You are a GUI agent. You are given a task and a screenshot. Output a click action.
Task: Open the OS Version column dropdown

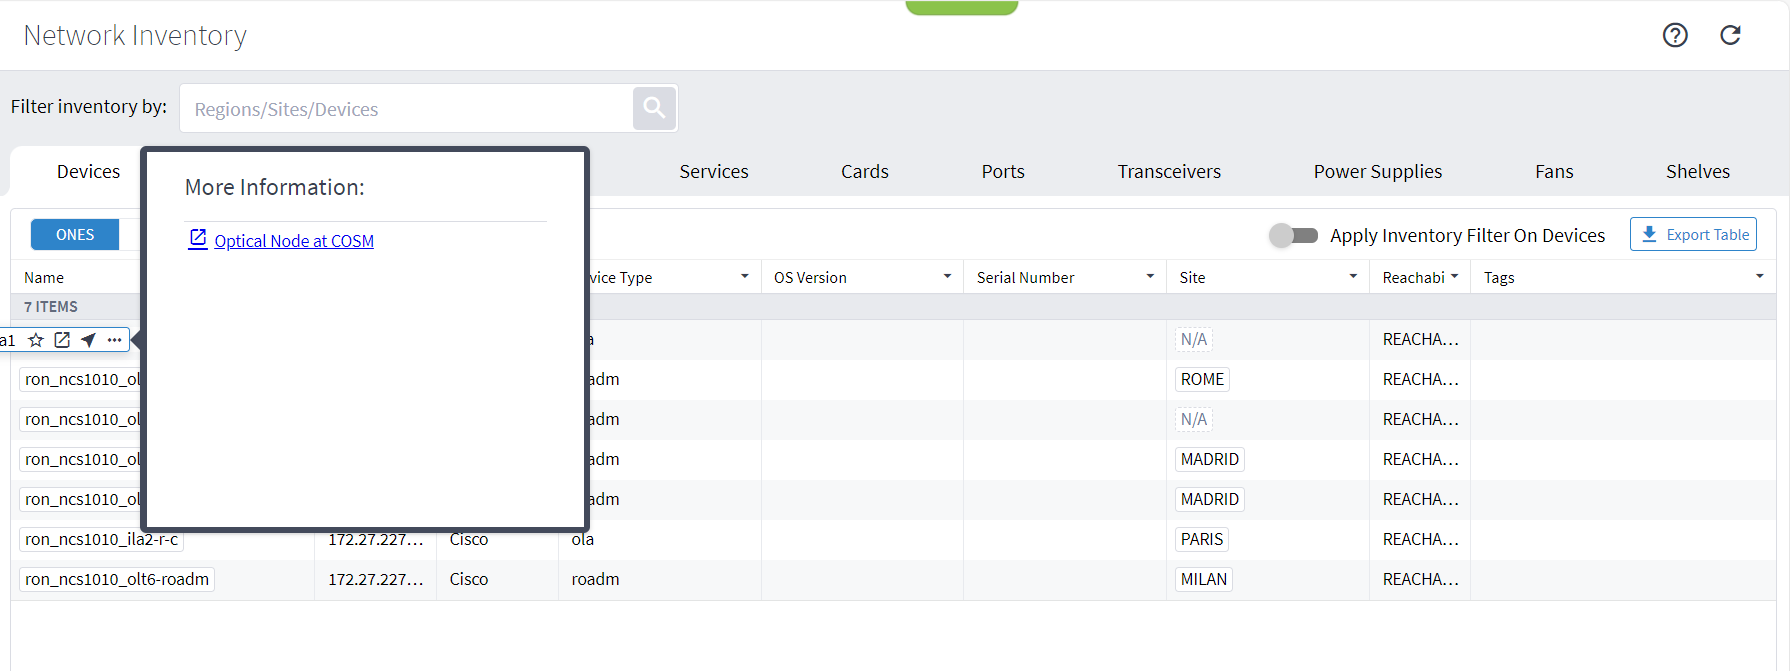(947, 277)
